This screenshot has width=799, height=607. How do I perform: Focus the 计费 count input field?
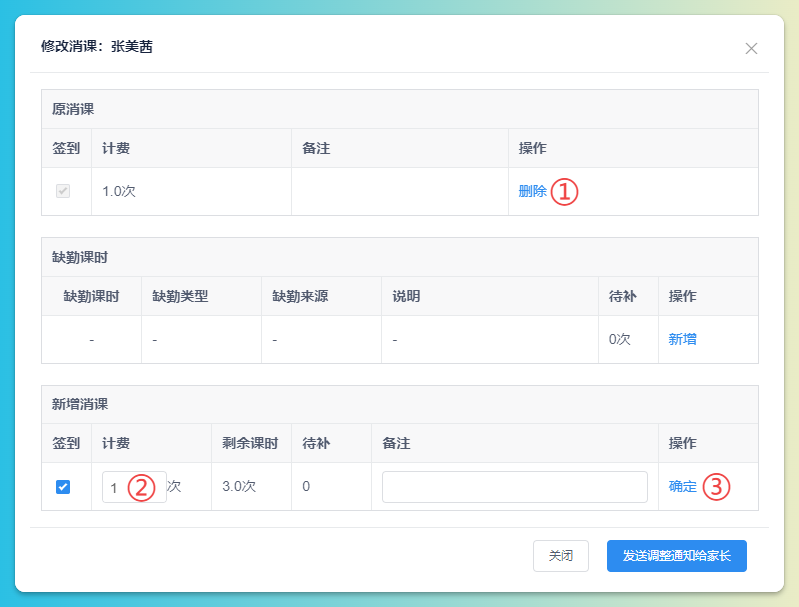coord(134,487)
